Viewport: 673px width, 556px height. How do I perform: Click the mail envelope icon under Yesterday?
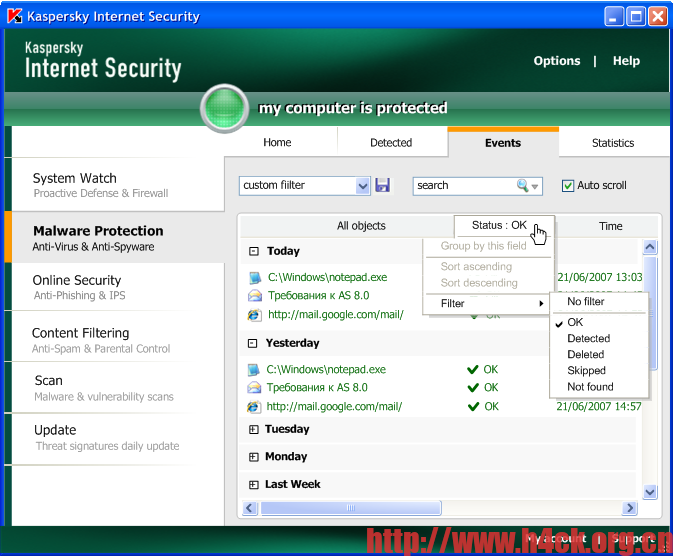point(254,388)
